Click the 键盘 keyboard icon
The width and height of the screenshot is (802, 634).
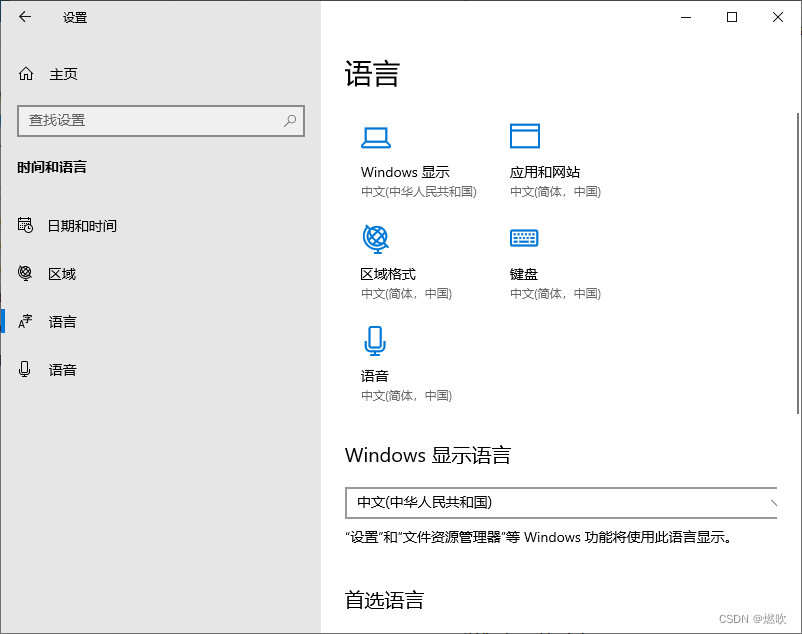tap(524, 238)
